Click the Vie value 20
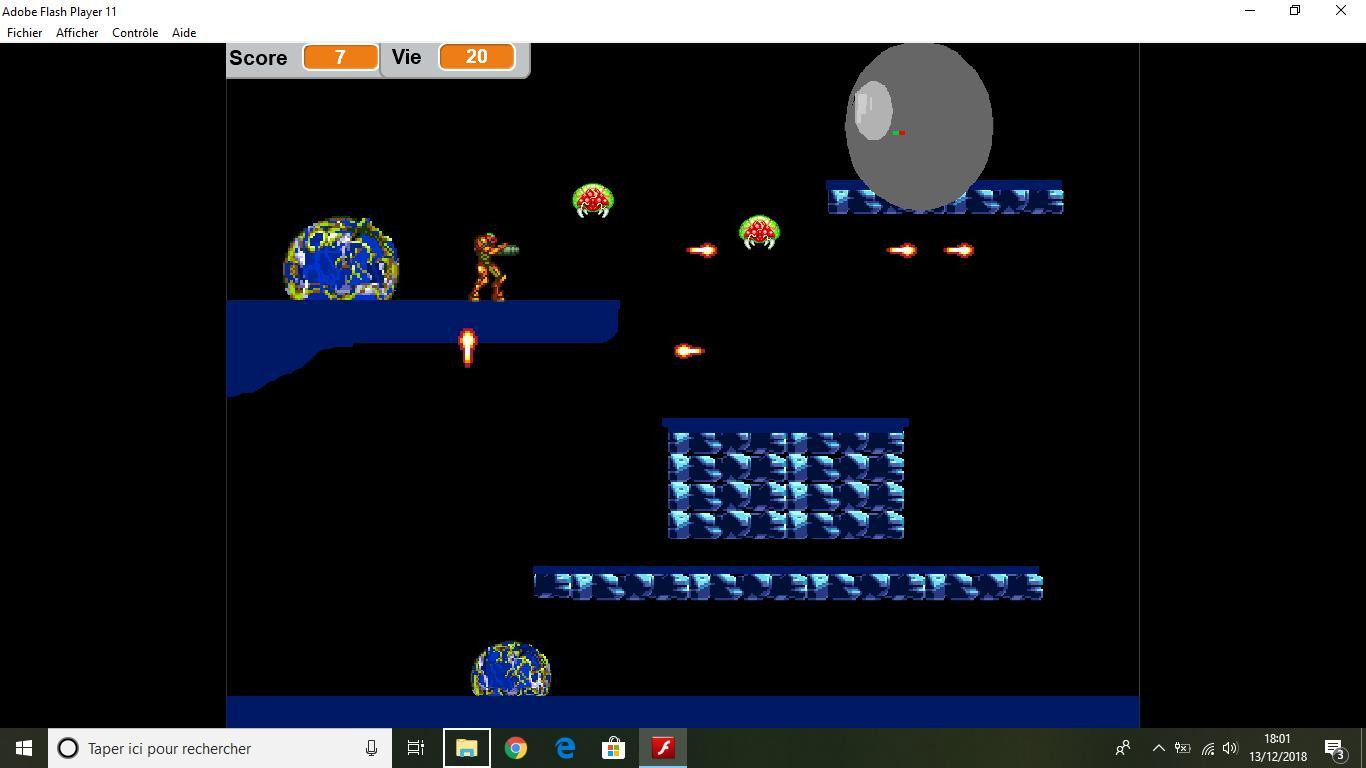1366x768 pixels. pyautogui.click(x=476, y=57)
